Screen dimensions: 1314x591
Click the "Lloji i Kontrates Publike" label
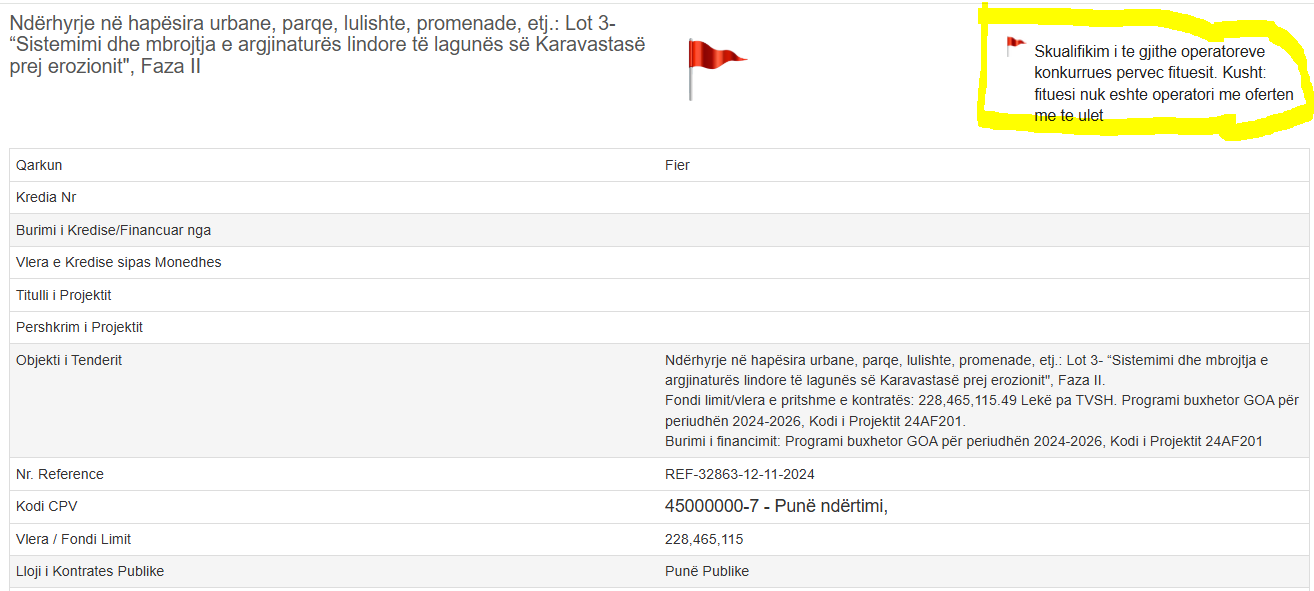[90, 571]
